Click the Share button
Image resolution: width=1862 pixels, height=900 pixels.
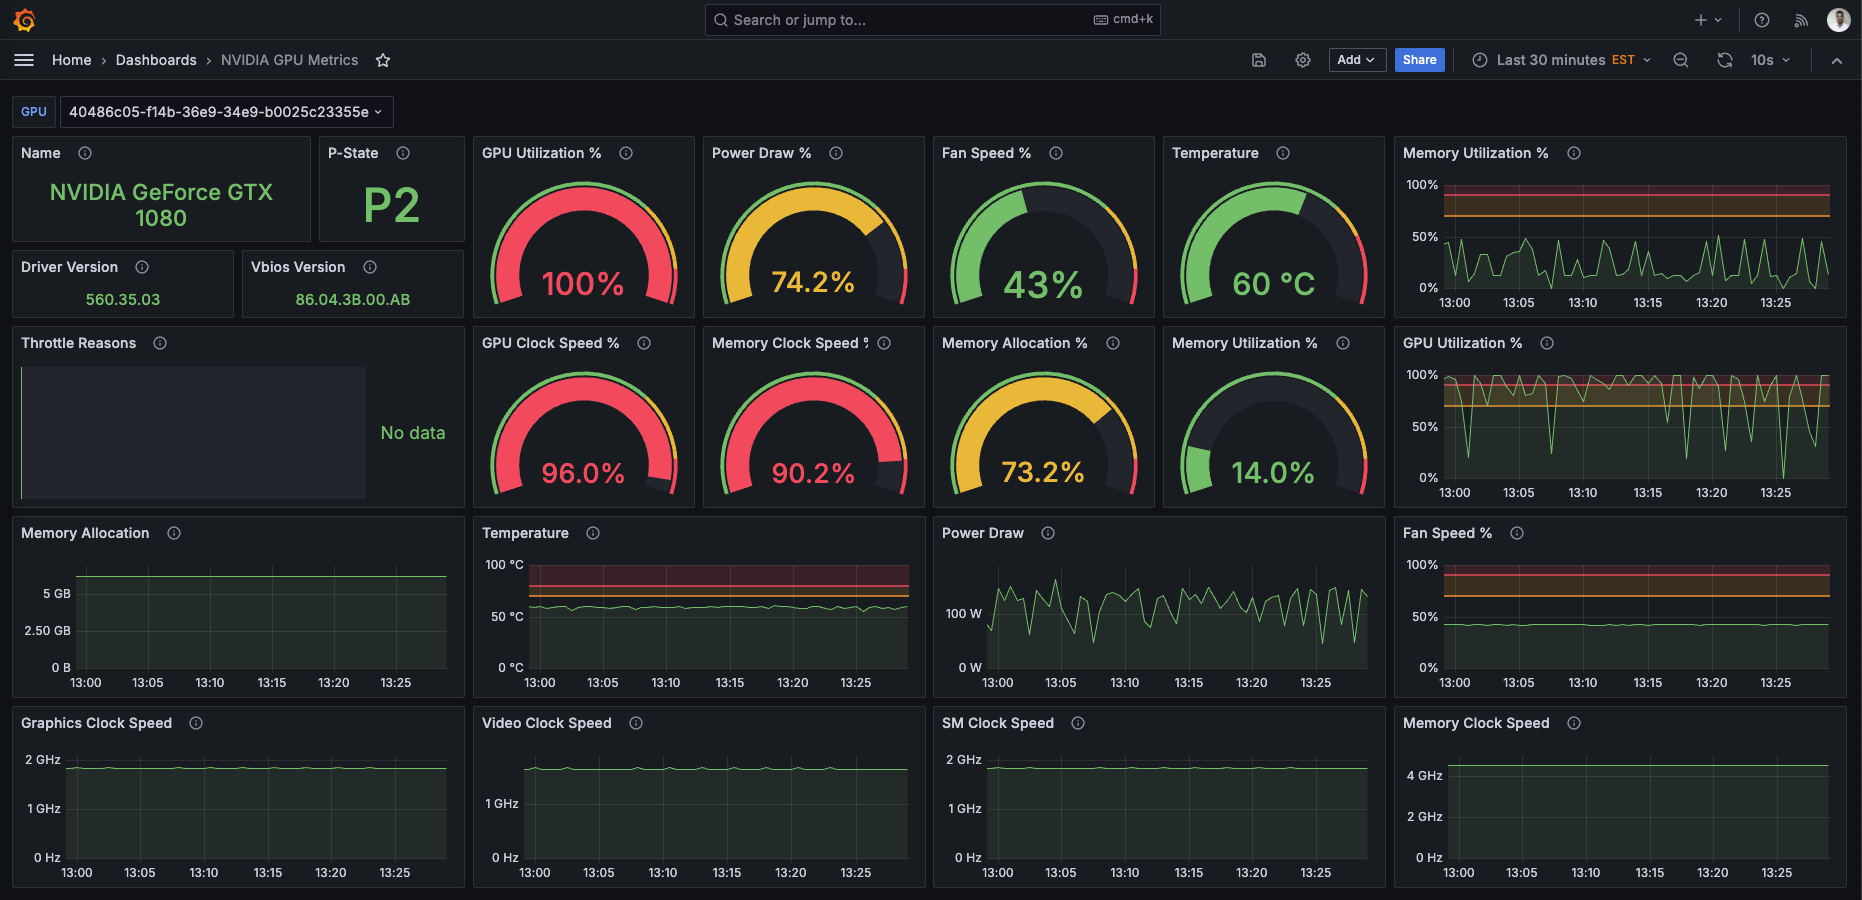click(x=1419, y=60)
